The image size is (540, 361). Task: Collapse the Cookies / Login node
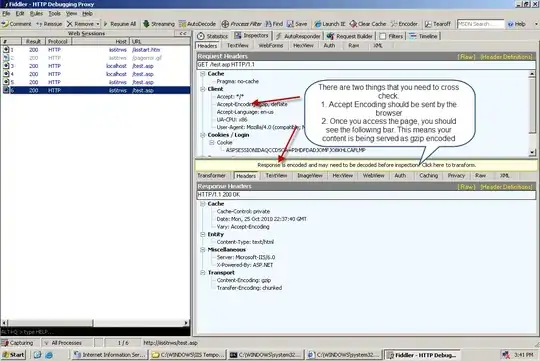(x=203, y=135)
